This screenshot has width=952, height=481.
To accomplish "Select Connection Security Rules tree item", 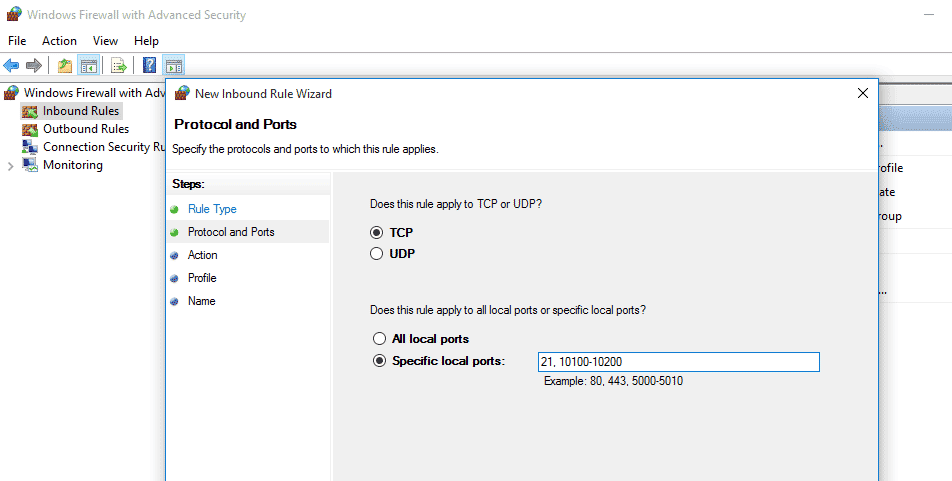I will click(x=104, y=147).
